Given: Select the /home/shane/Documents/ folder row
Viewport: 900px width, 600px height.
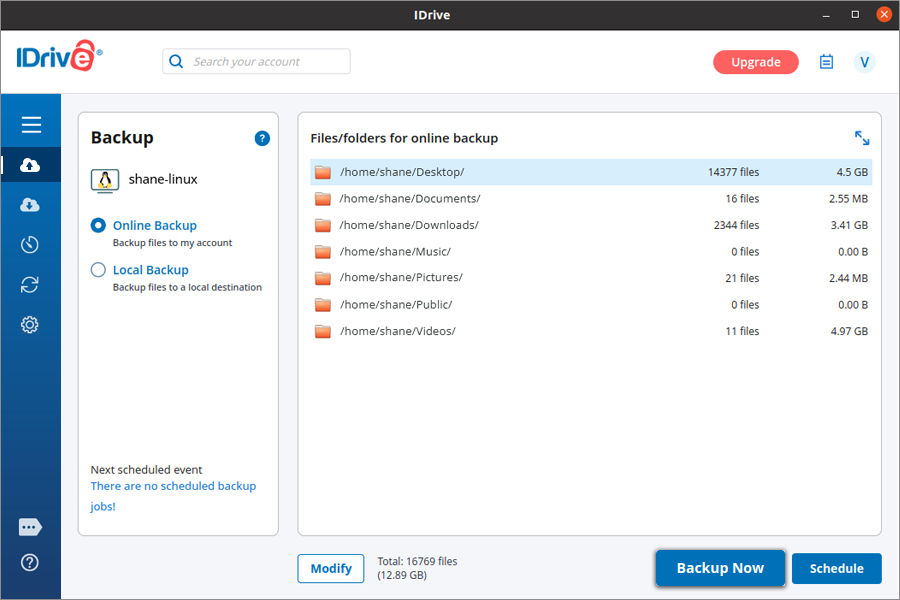Looking at the screenshot, I should tap(590, 199).
